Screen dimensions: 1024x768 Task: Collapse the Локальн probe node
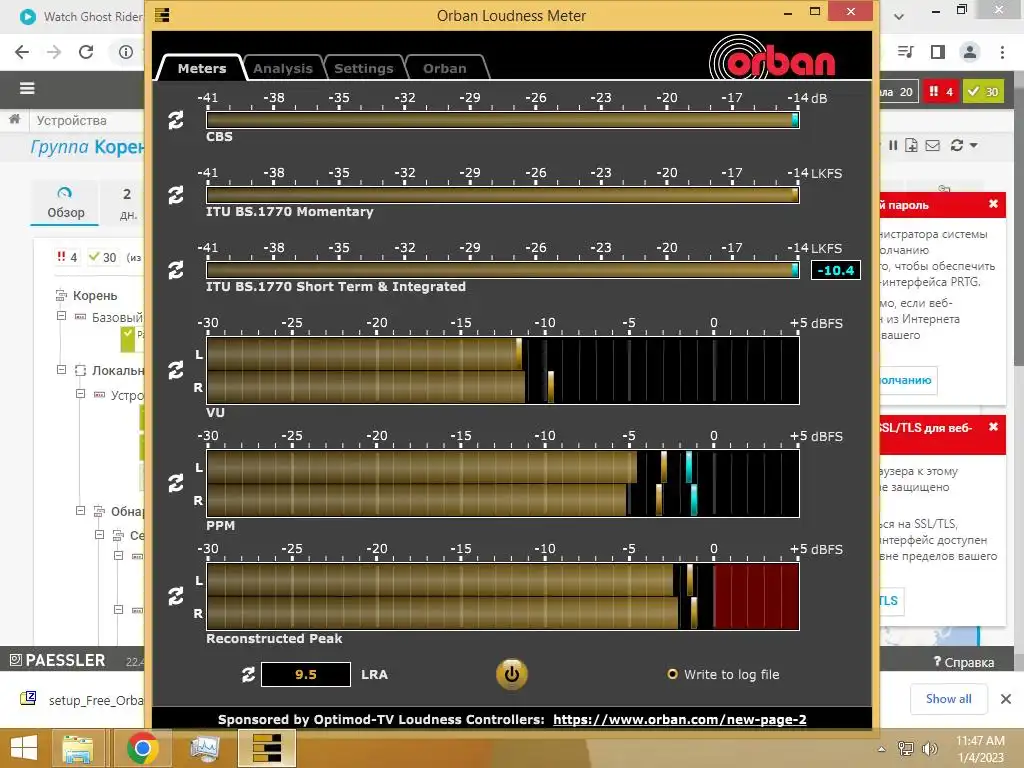(x=61, y=370)
